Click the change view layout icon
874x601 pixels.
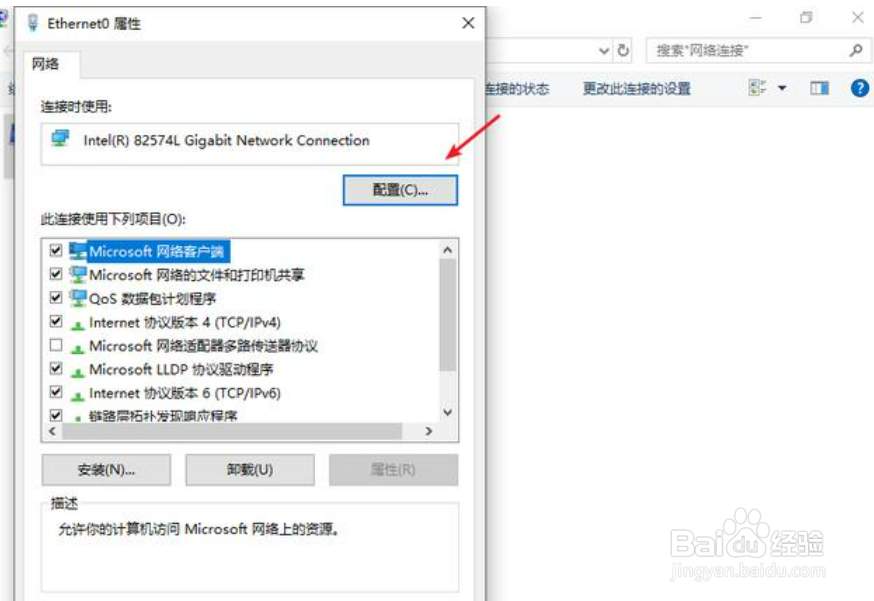[757, 88]
